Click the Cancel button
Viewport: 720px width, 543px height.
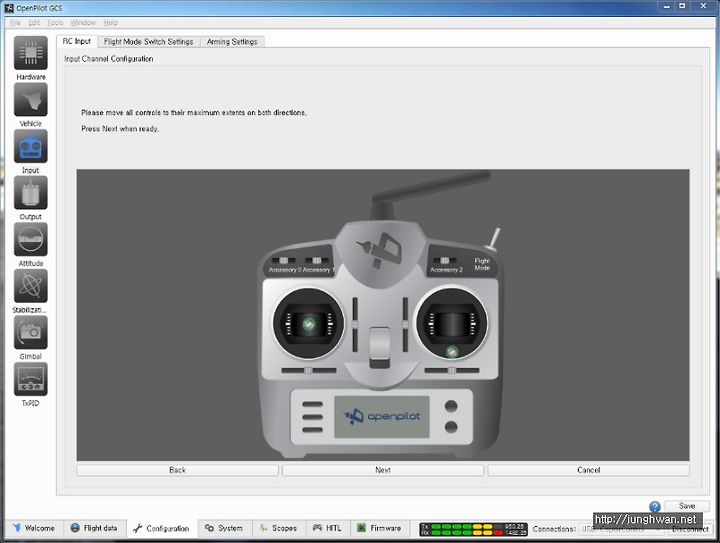pos(588,470)
